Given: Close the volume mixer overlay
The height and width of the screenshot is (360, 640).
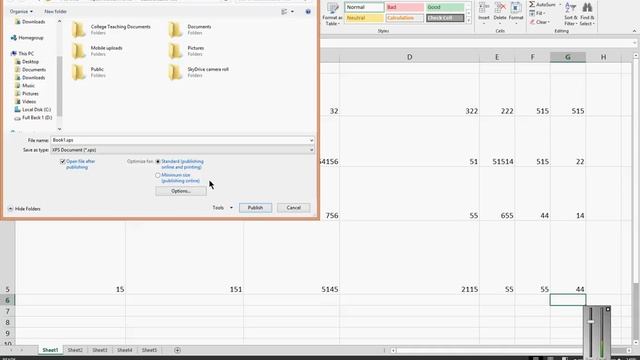Looking at the screenshot, I should (607, 309).
